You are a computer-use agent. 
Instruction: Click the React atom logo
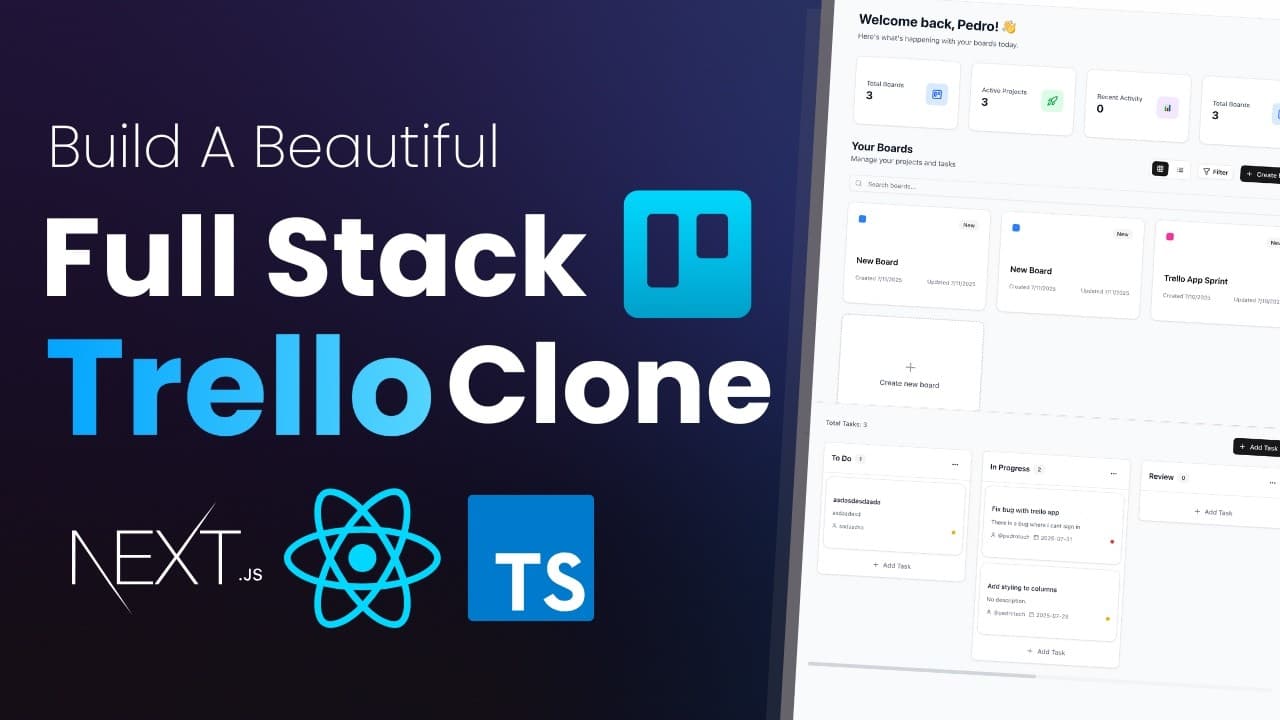(x=362, y=558)
